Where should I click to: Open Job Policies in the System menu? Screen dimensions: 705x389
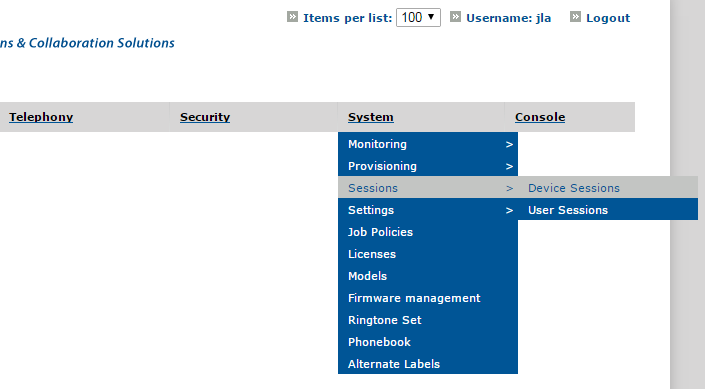point(428,232)
